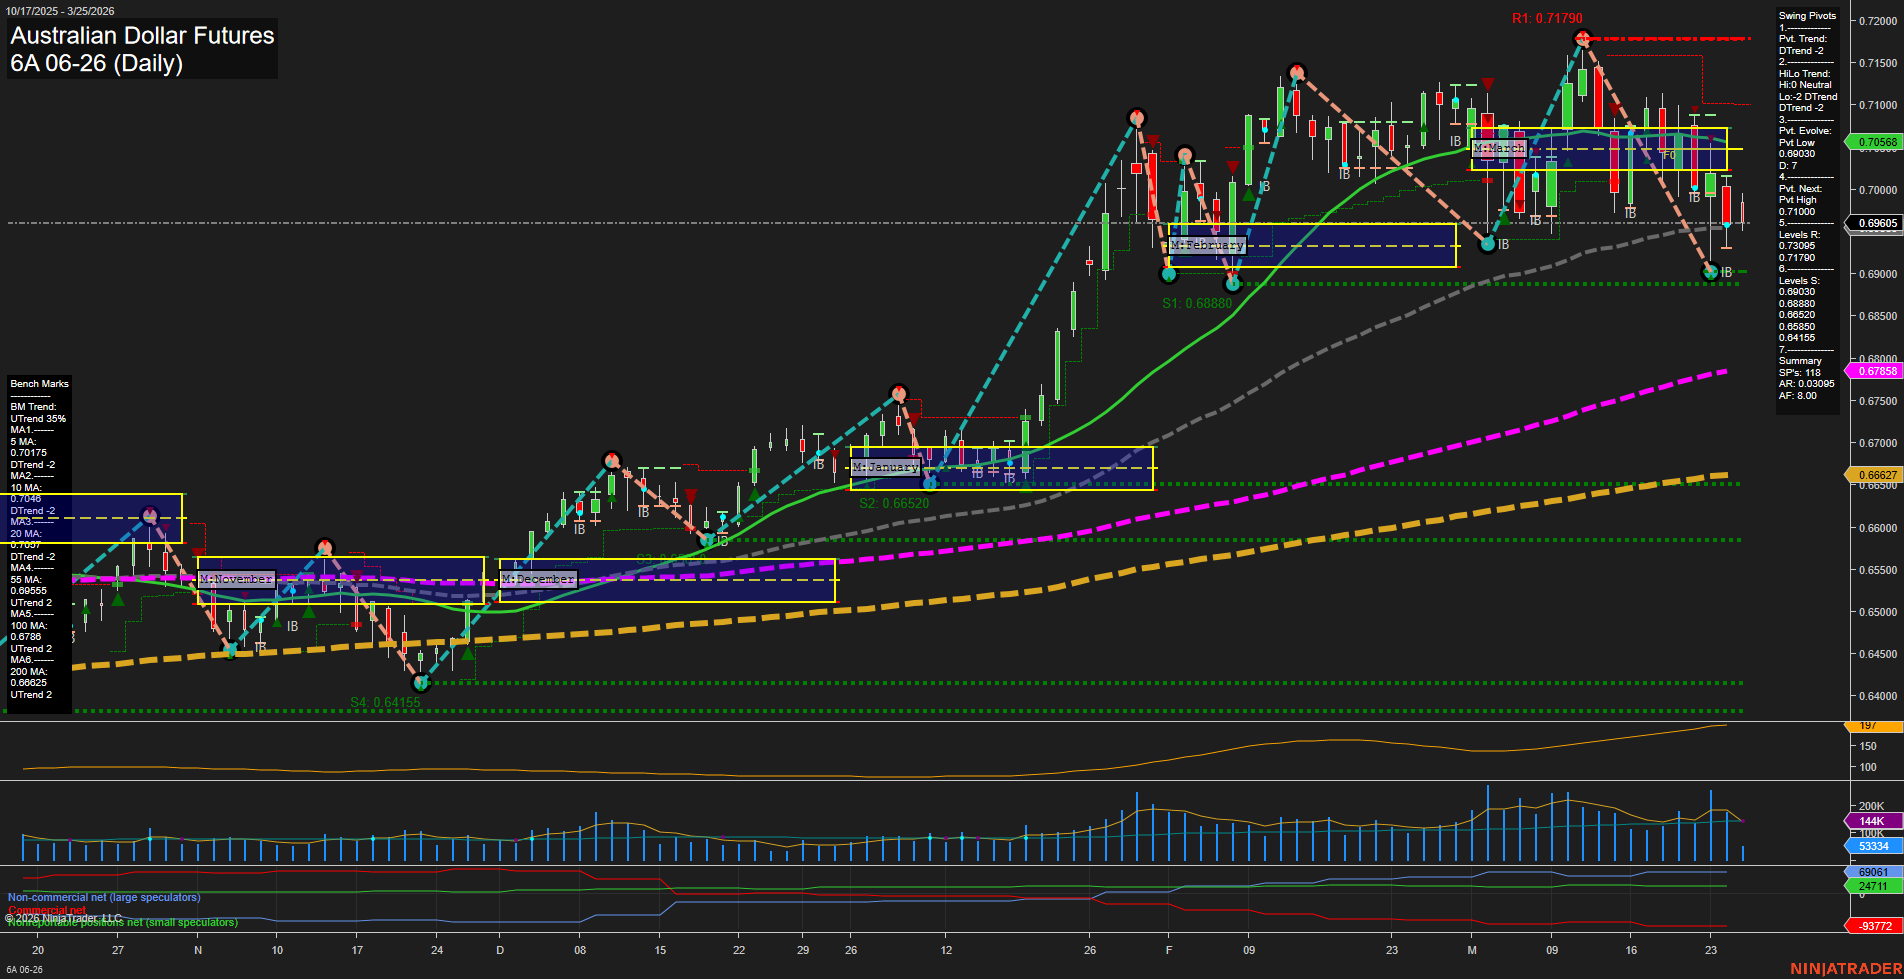Screen dimensions: 1904x979
Task: Click the D month marker on date axis
Action: pyautogui.click(x=500, y=950)
